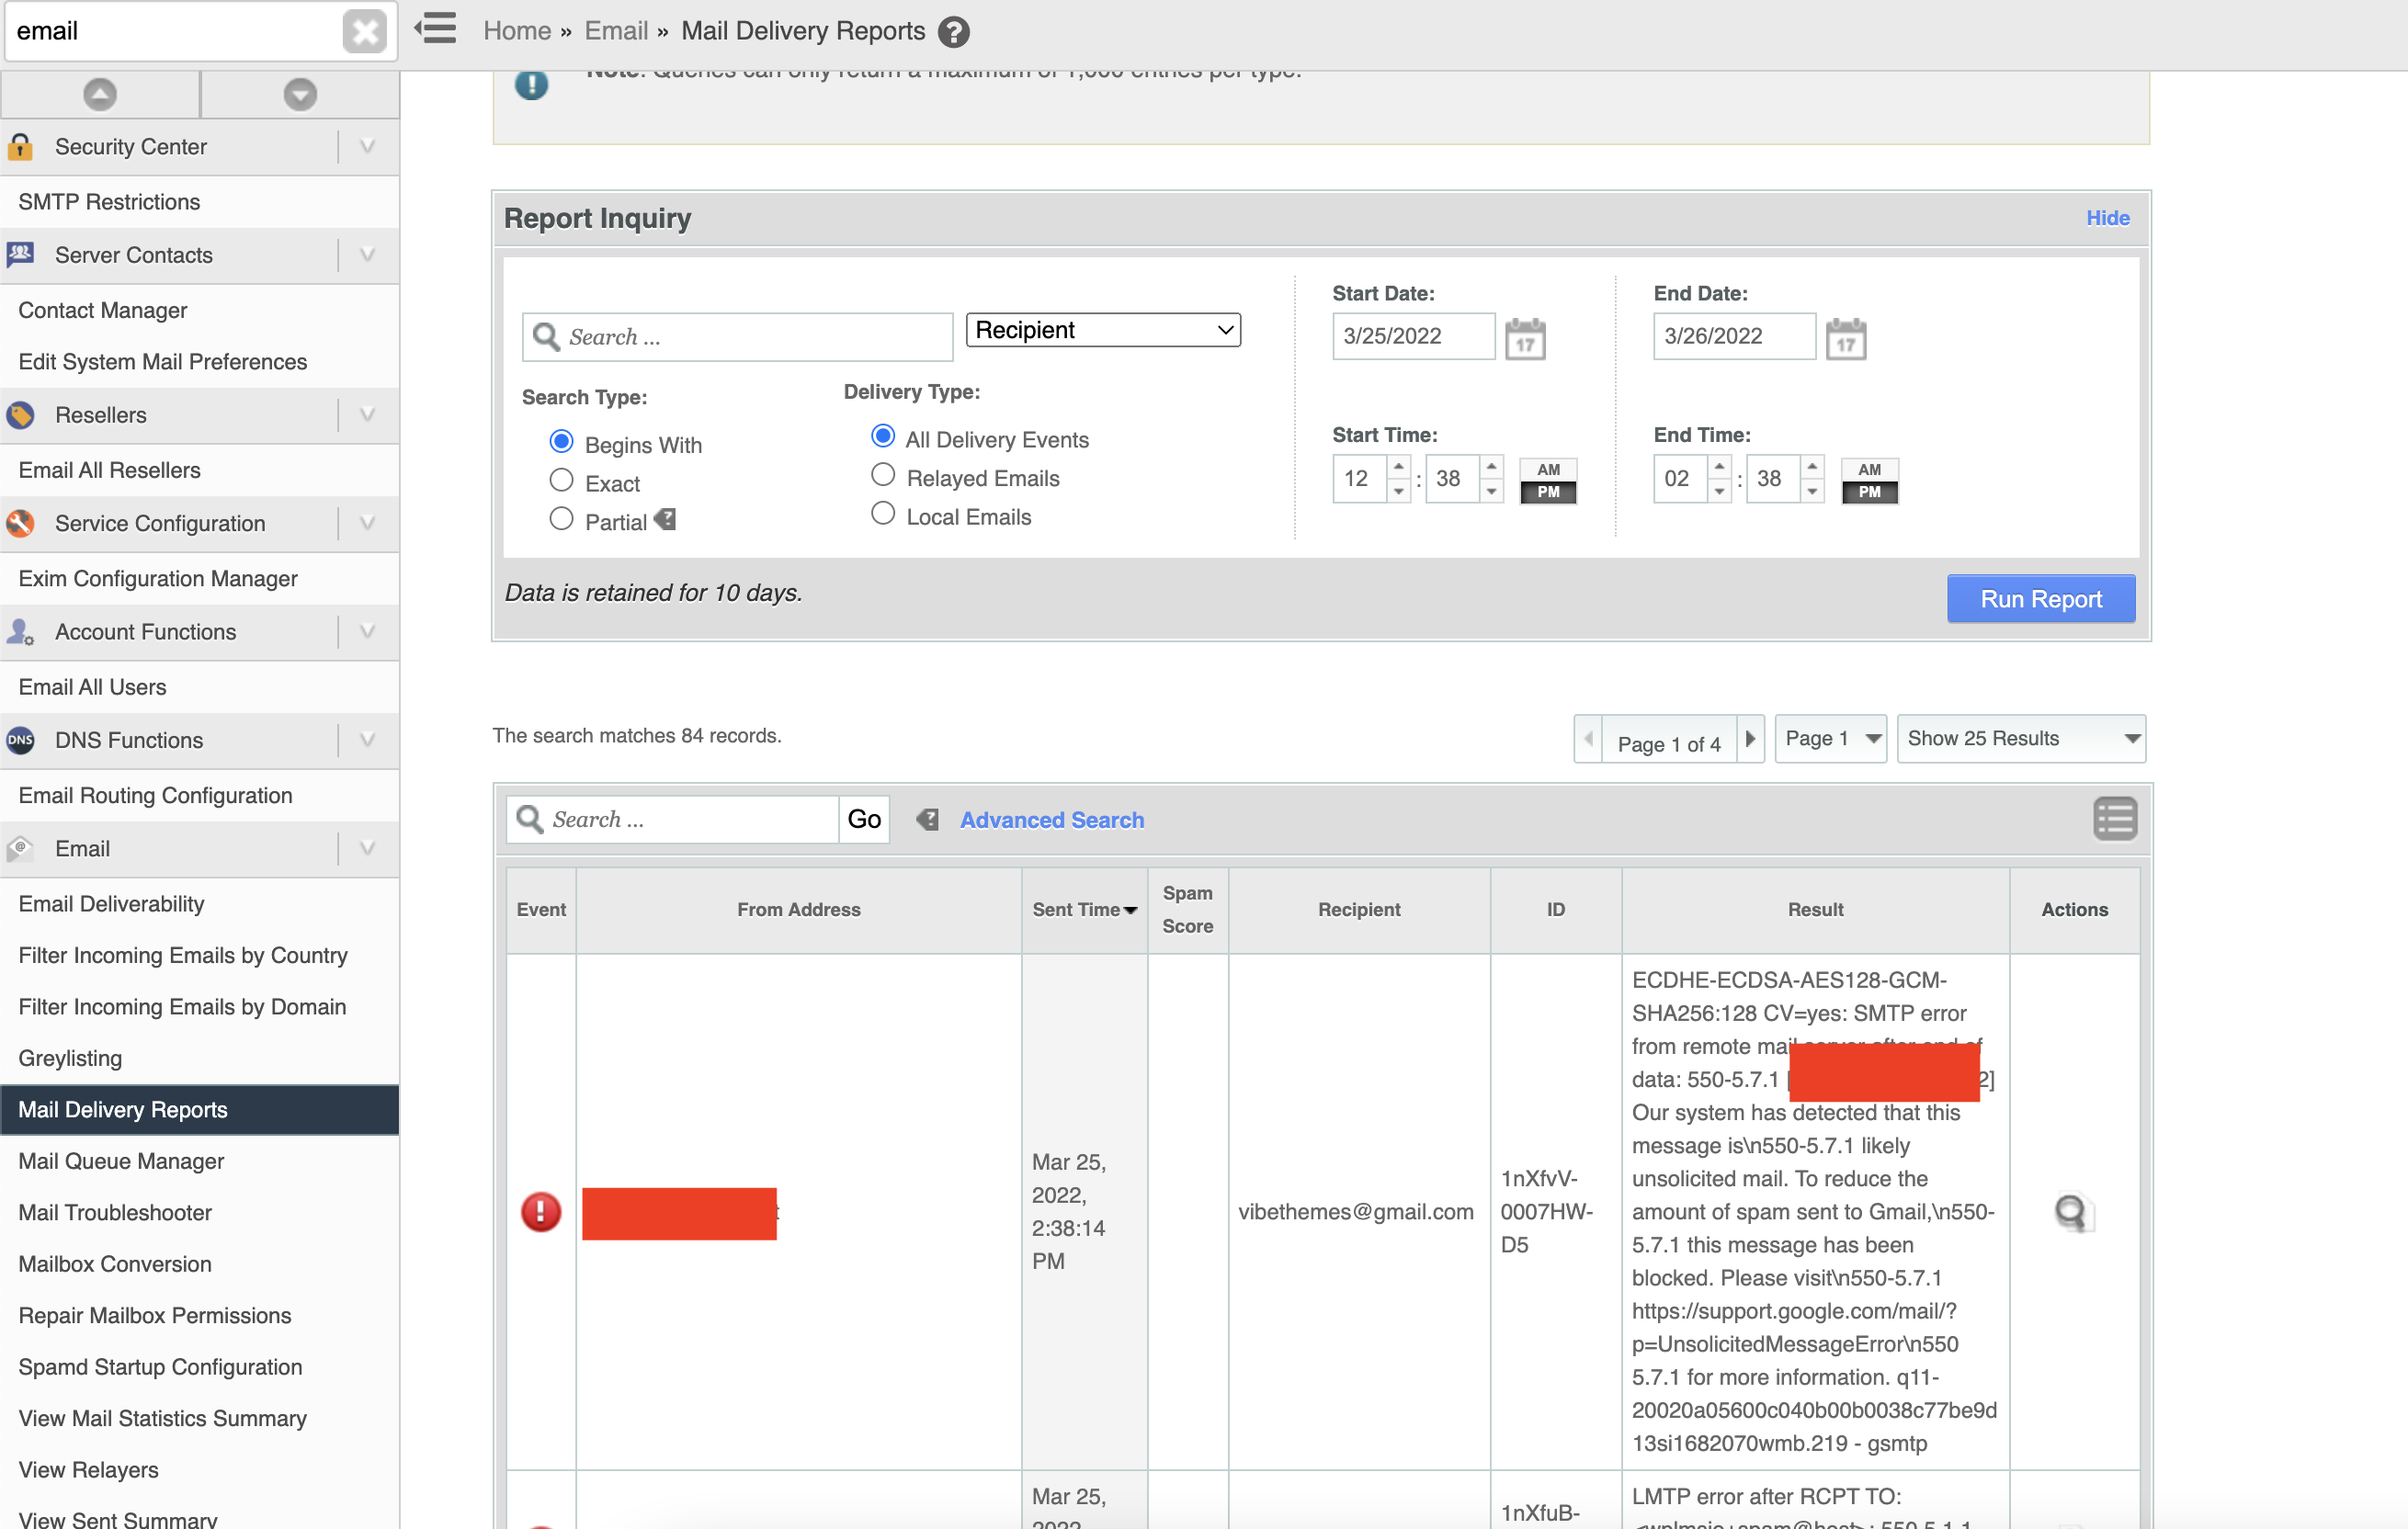
Task: Collapse all sidebar sections up arrow
Action: (100, 94)
